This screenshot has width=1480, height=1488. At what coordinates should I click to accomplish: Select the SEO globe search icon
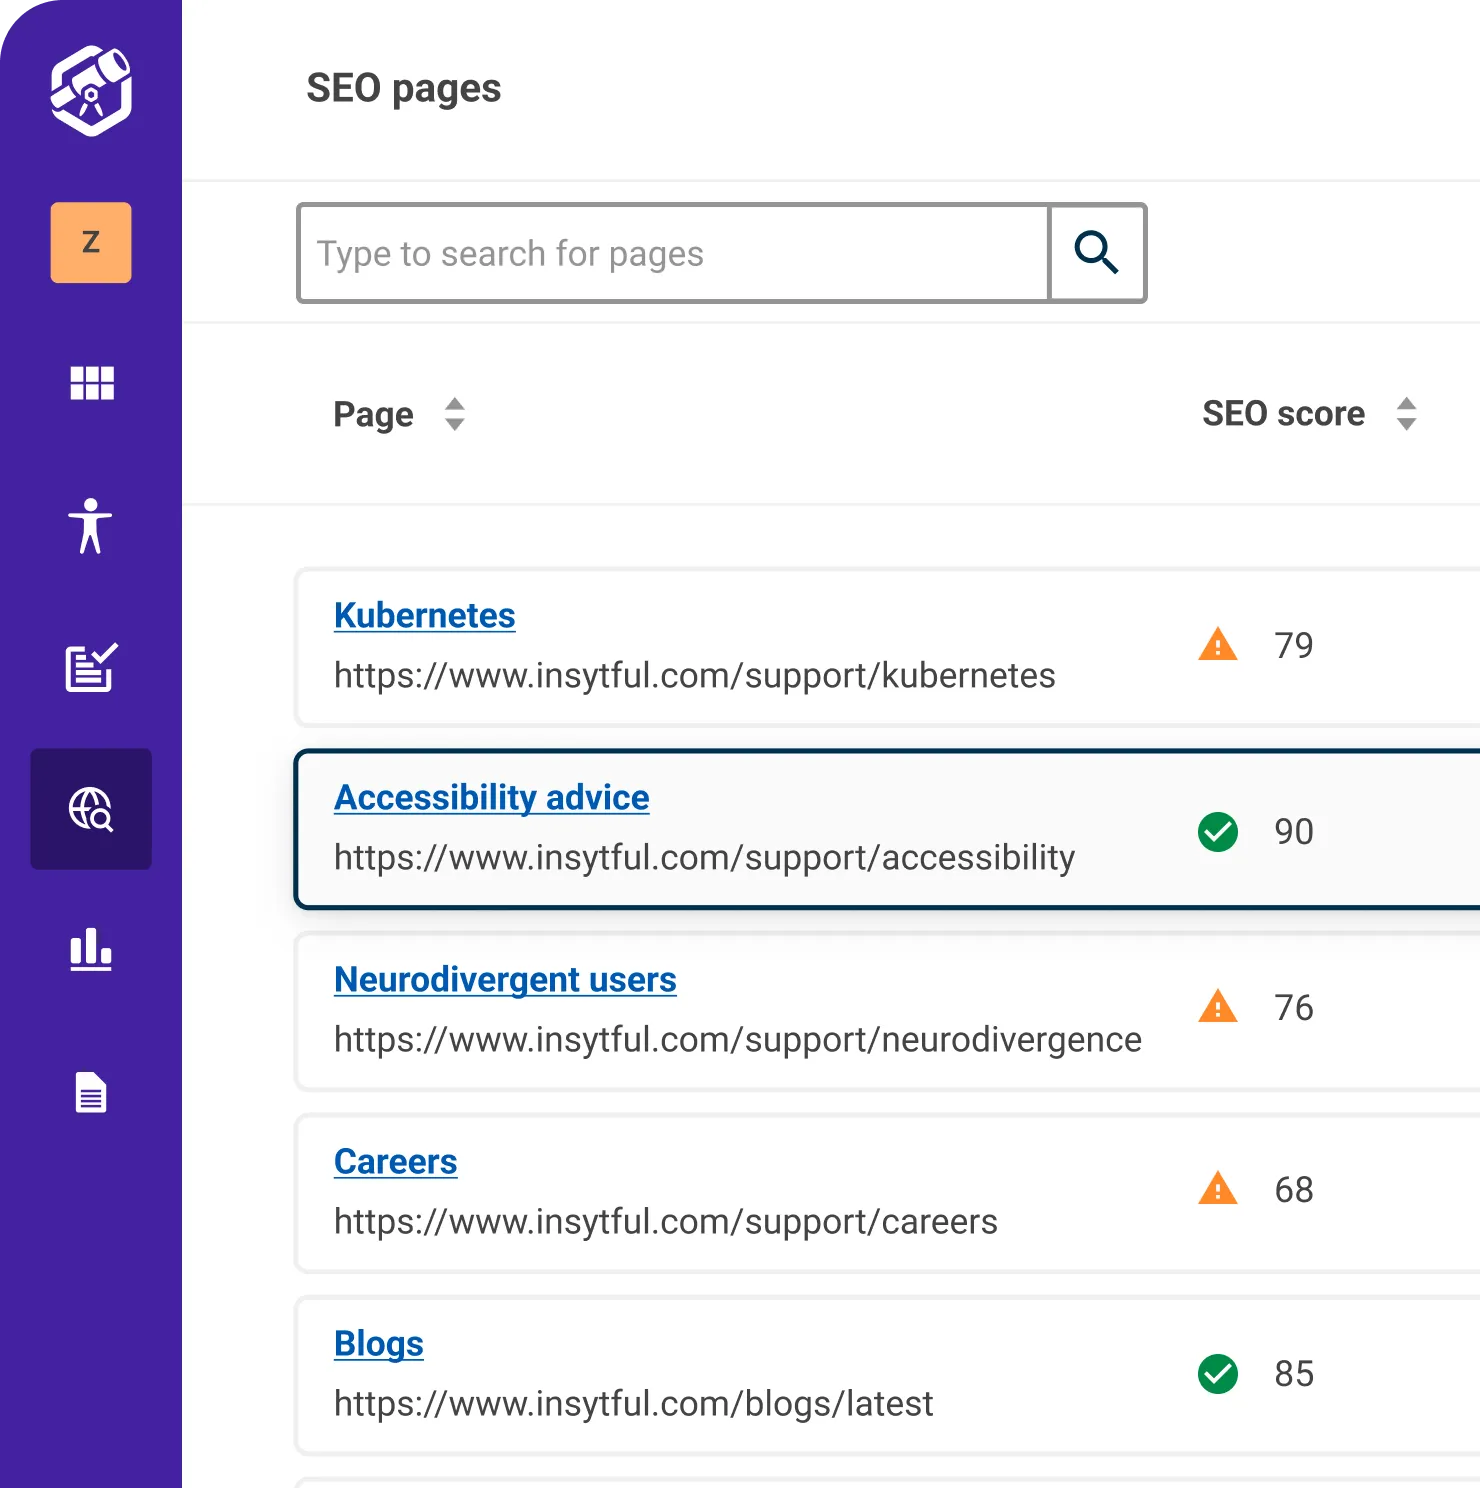(91, 809)
